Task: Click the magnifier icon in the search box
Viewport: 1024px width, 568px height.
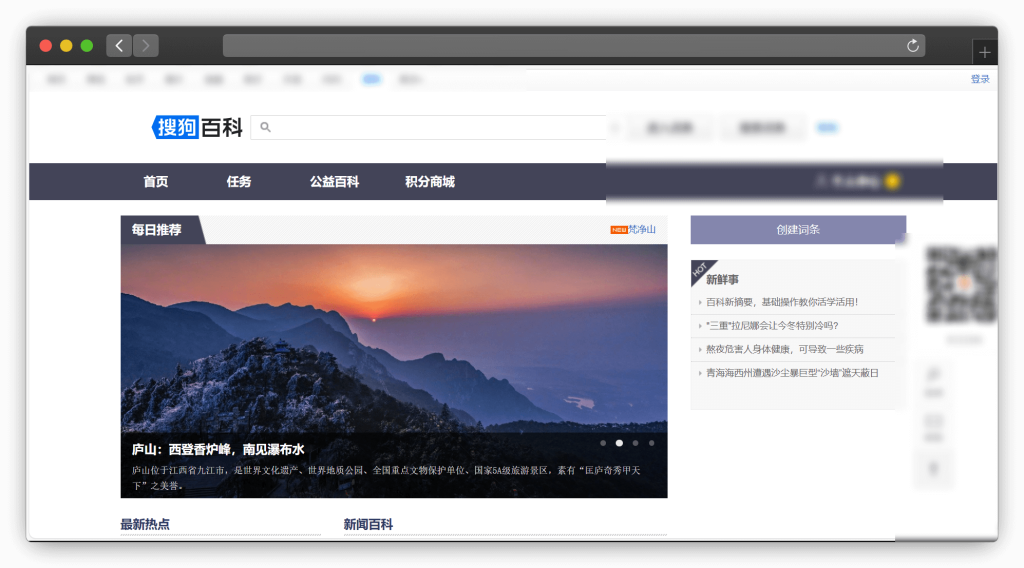Action: click(x=265, y=127)
